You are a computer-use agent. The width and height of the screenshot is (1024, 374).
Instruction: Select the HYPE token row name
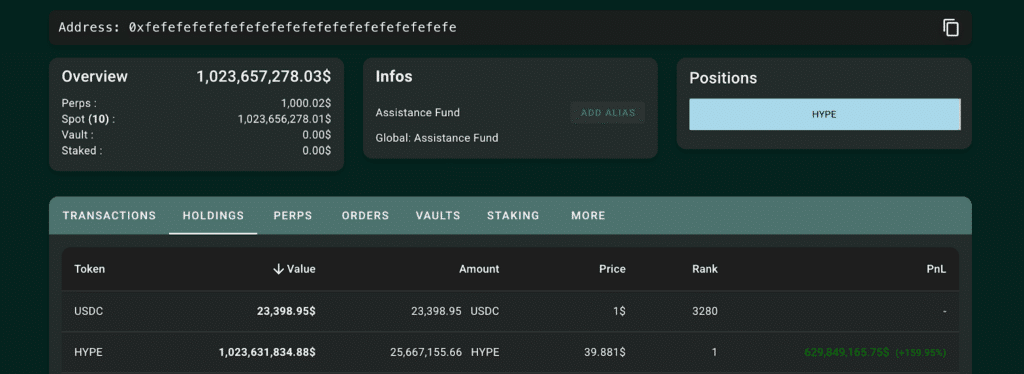click(88, 352)
